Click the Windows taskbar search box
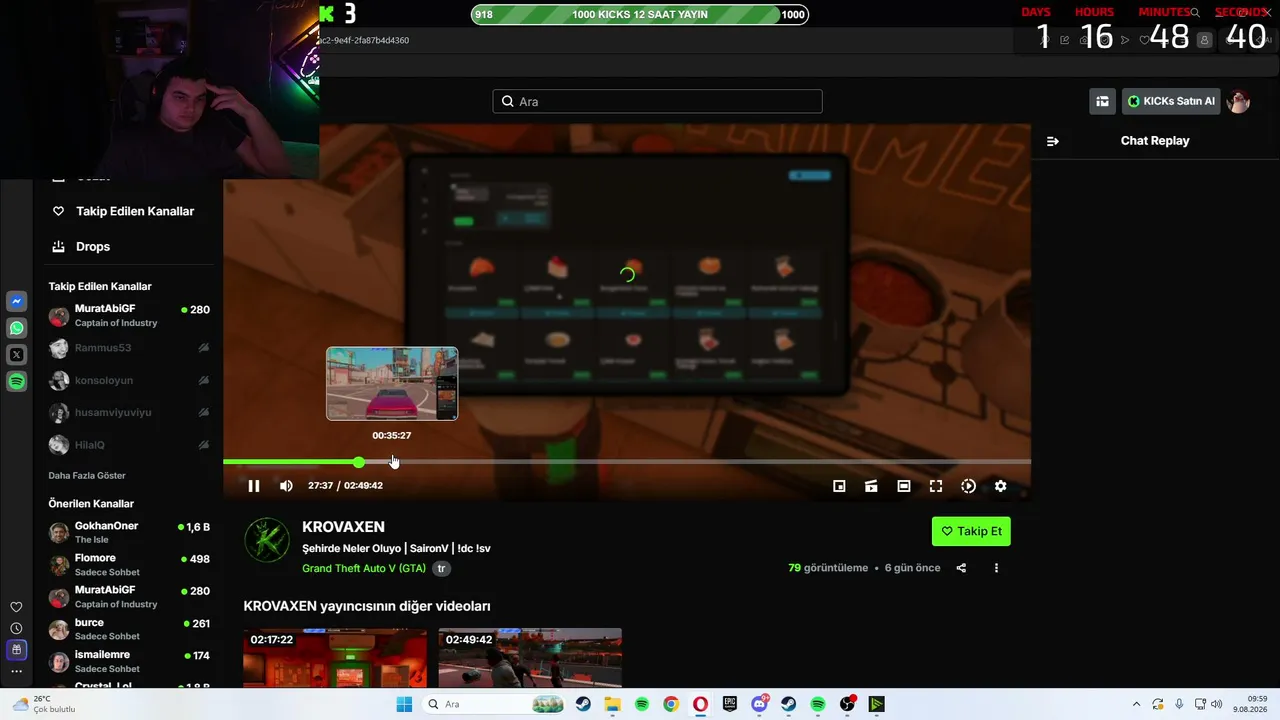The height and width of the screenshot is (720, 1280). point(495,704)
